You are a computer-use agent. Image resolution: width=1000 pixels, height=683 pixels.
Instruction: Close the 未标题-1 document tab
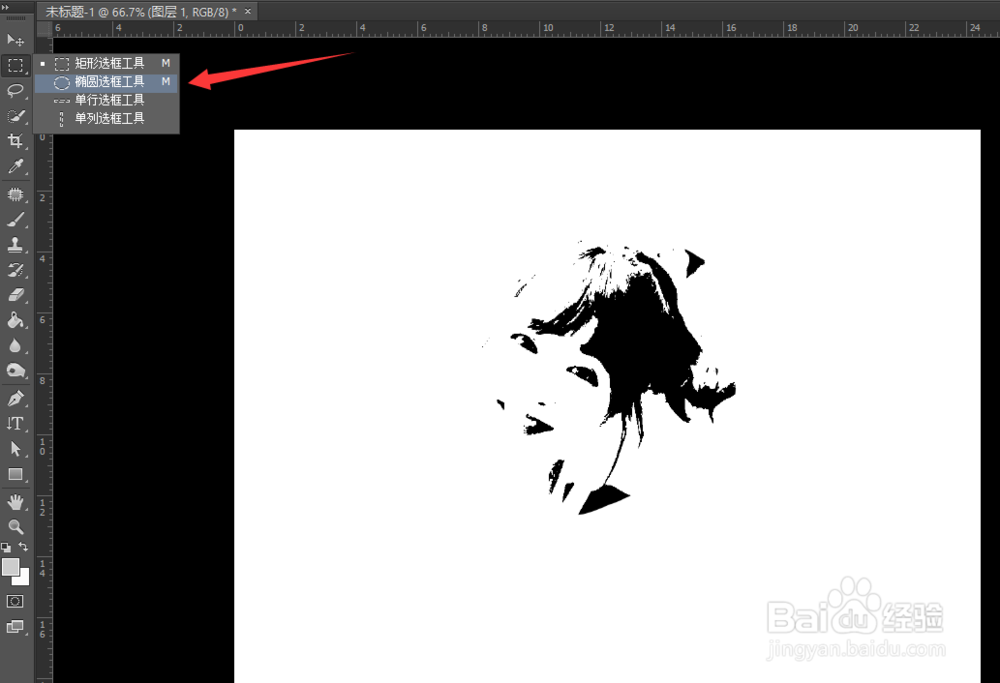tap(248, 11)
